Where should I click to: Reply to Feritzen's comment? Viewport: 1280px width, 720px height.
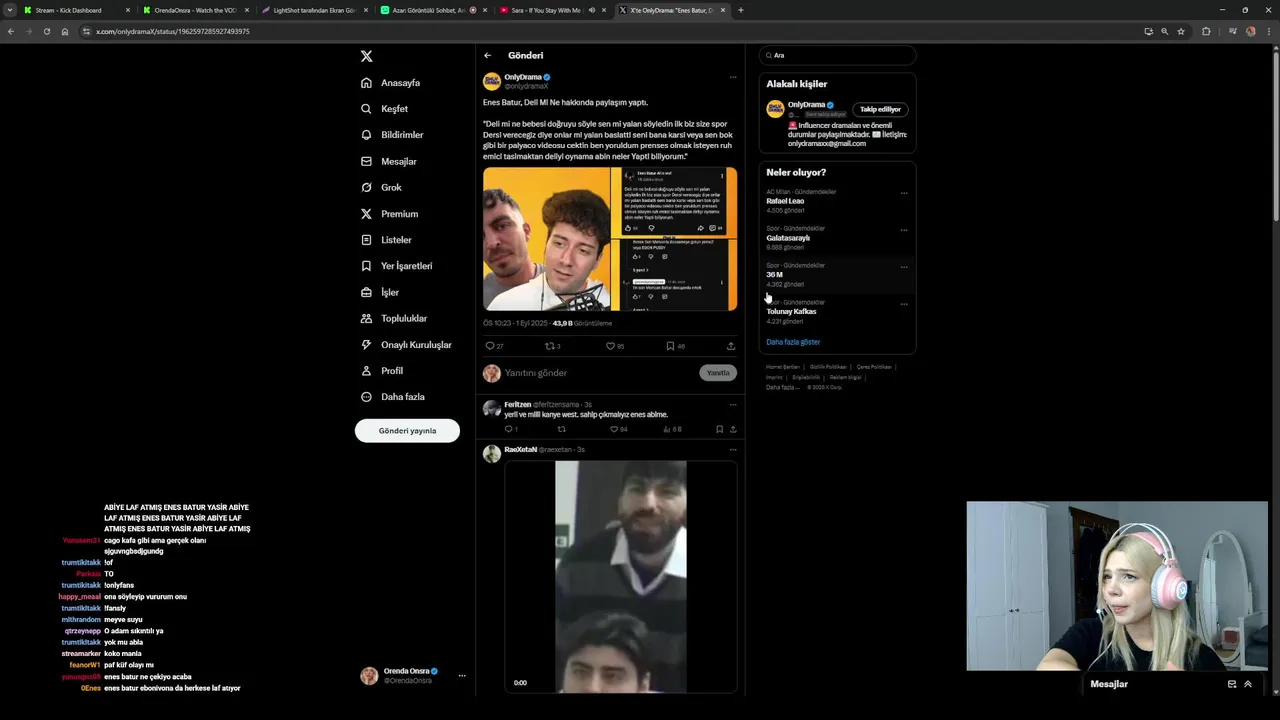(509, 429)
